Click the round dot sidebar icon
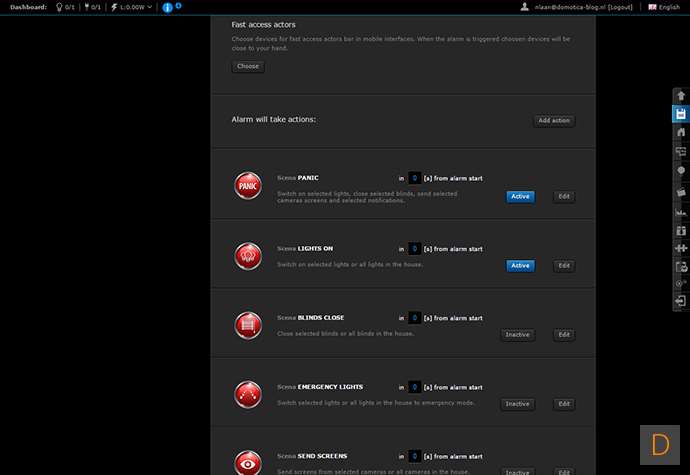 (x=681, y=170)
